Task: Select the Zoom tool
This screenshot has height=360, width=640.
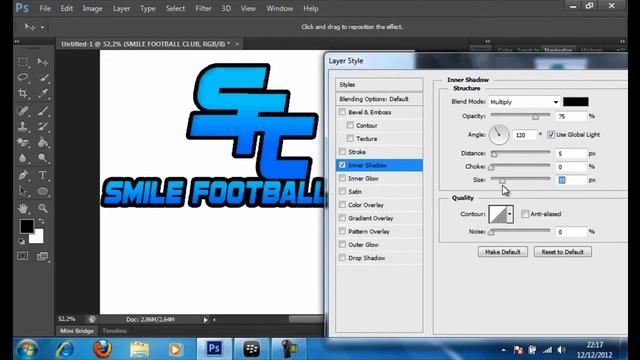Action: pos(43,208)
